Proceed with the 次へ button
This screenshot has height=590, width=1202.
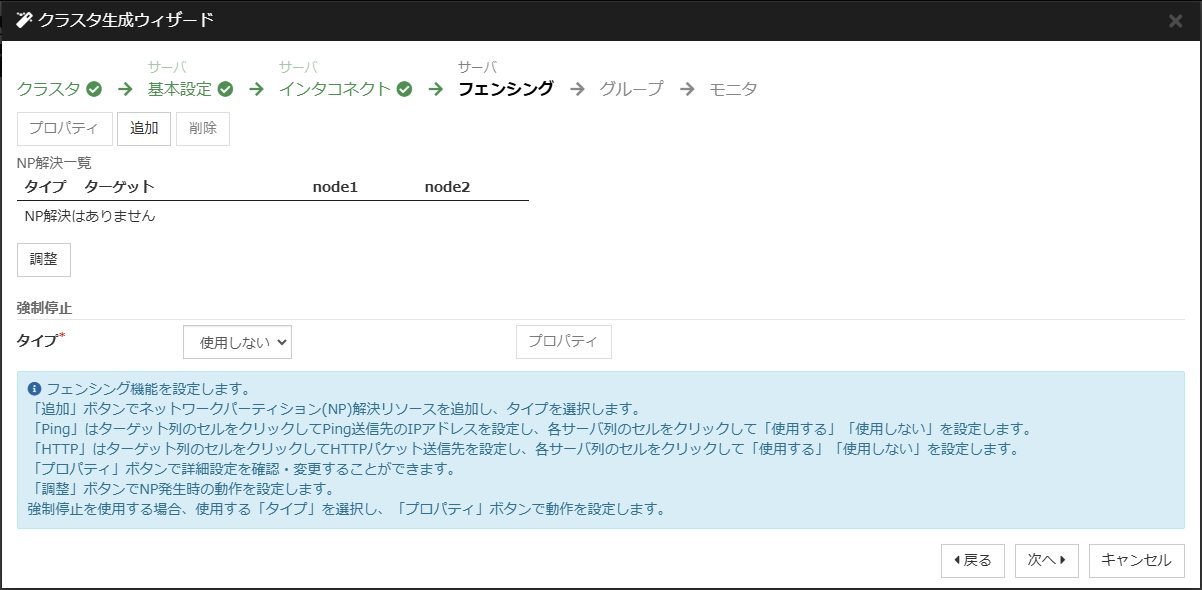[x=1047, y=561]
